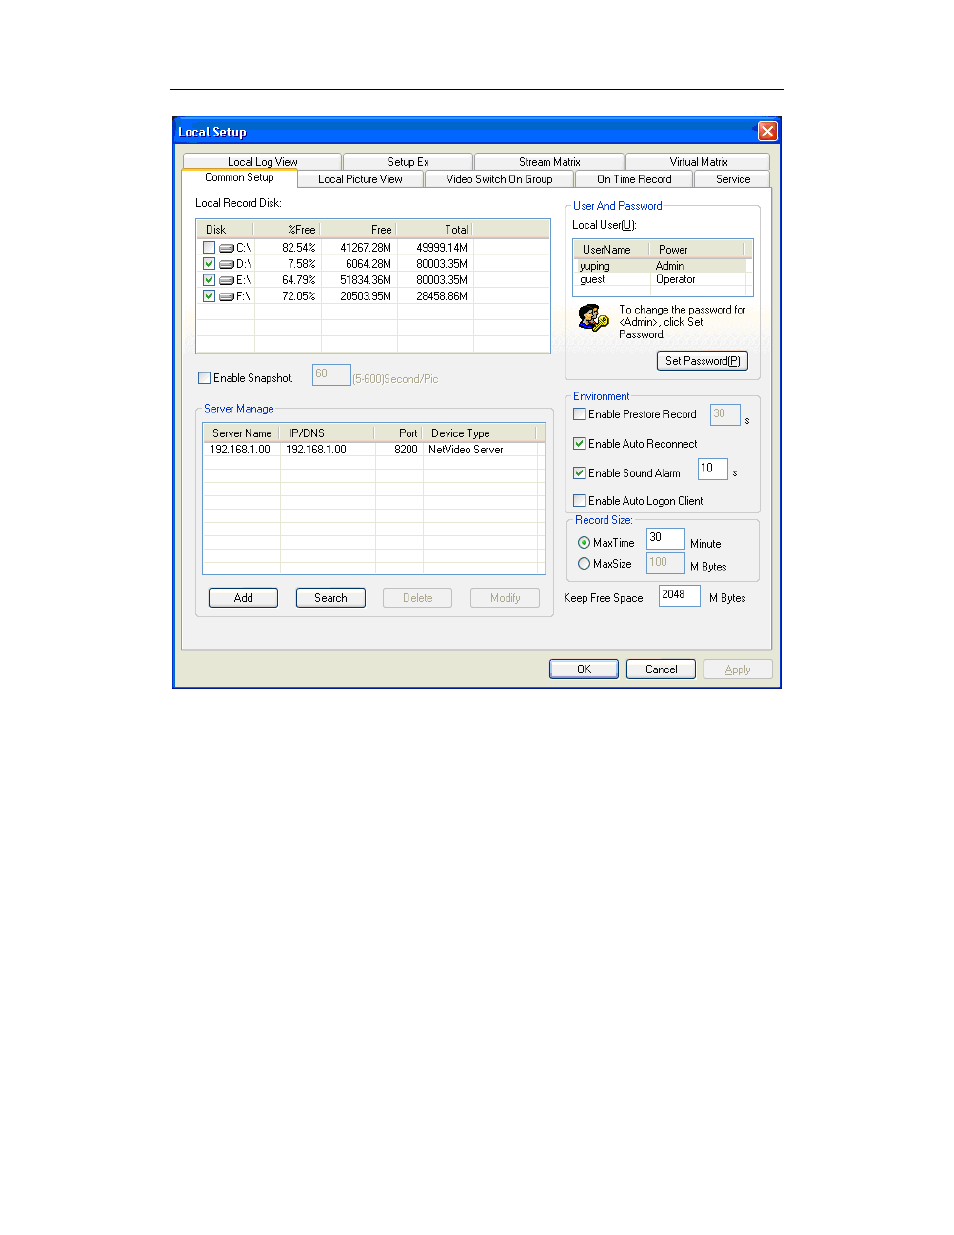Screen dimensions: 954x1235
Task: Switch to Stream Matrix tab
Action: 549,162
